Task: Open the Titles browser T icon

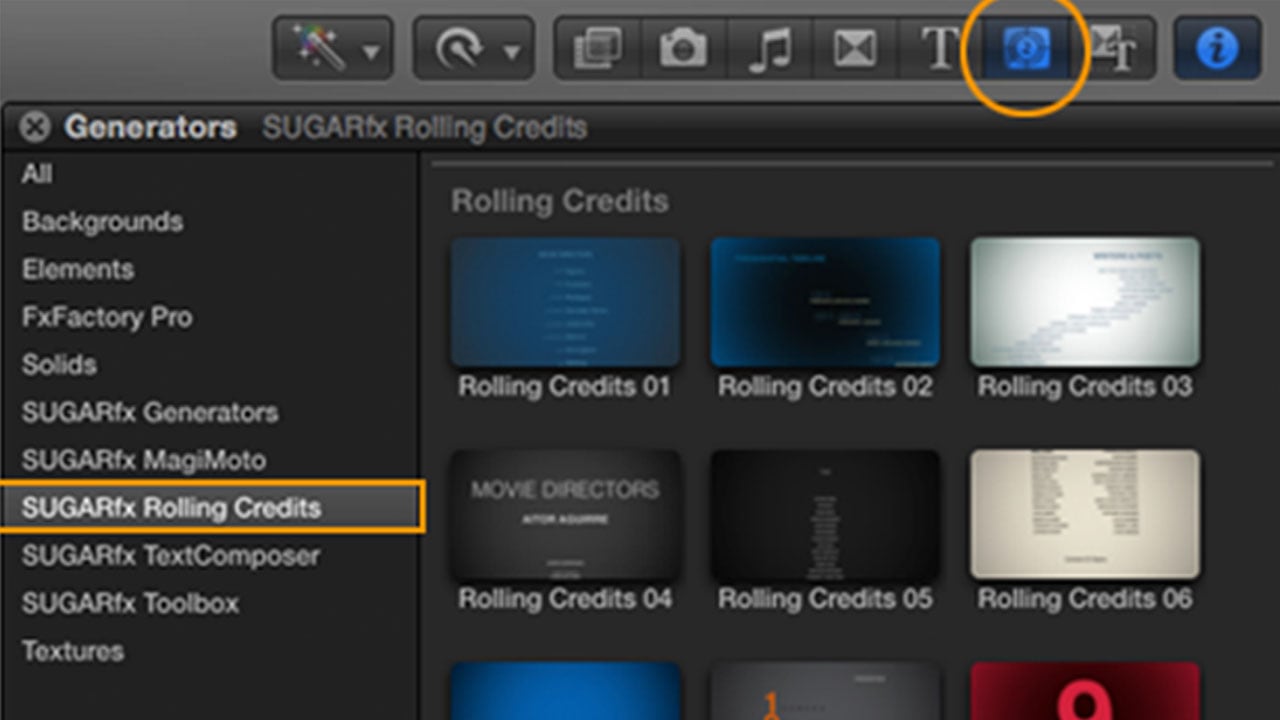Action: pos(940,48)
